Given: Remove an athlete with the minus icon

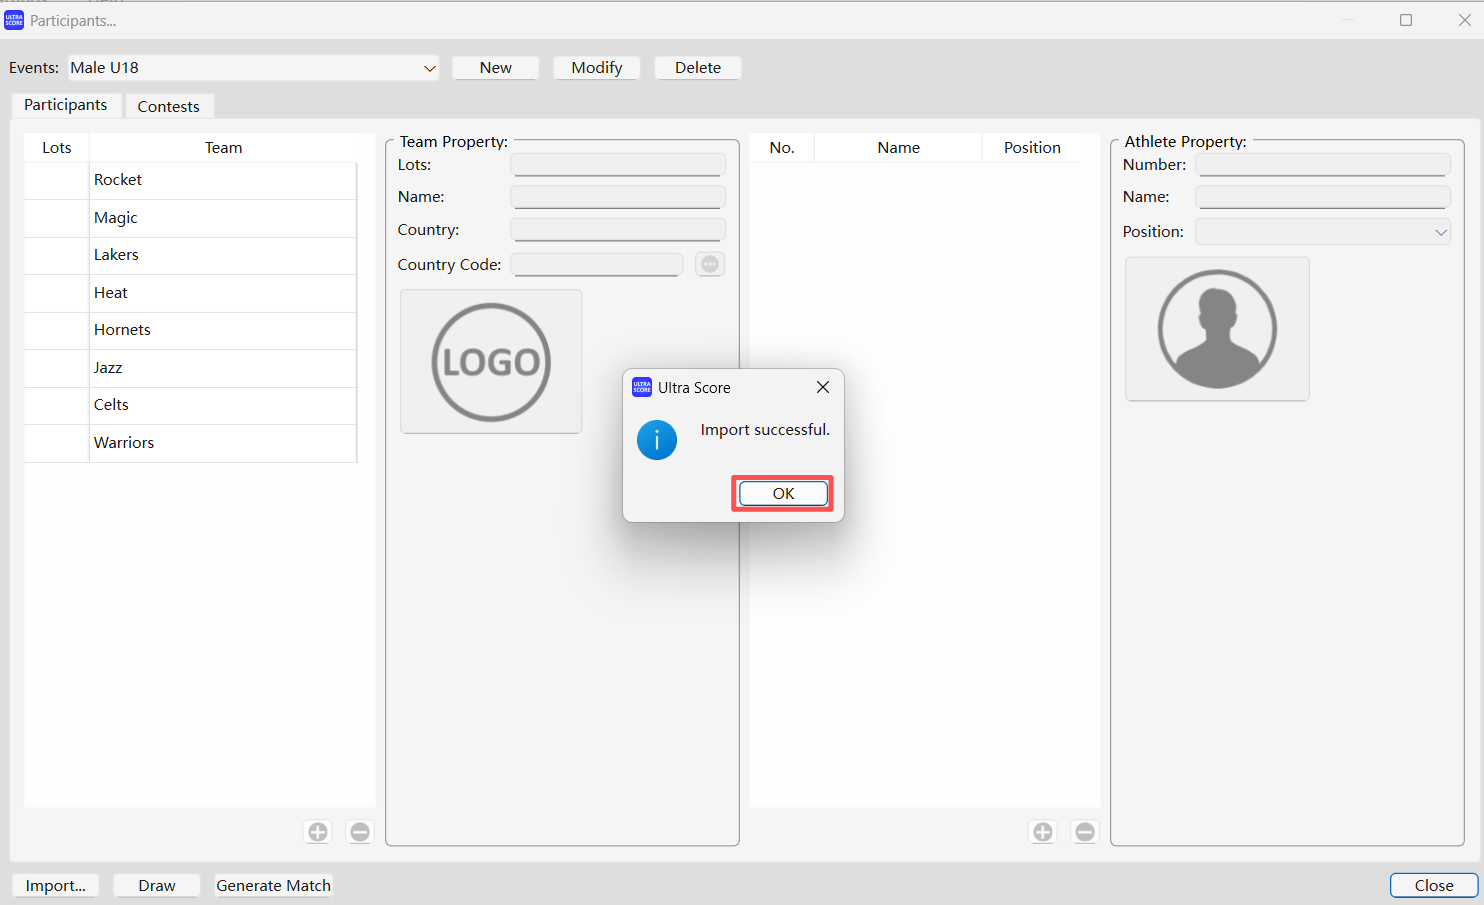Looking at the screenshot, I should tap(1085, 832).
